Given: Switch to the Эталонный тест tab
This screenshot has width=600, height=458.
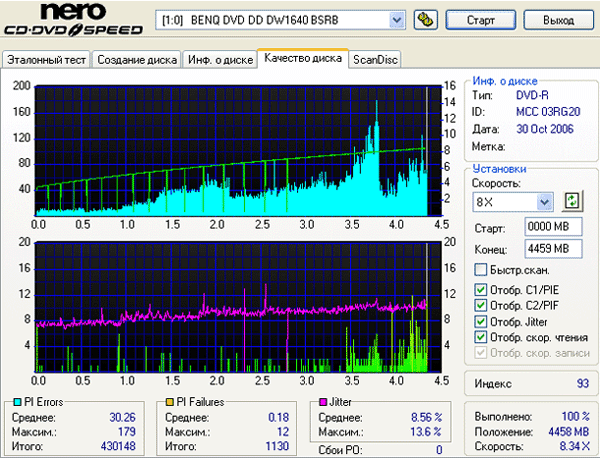Looking at the screenshot, I should click(47, 60).
